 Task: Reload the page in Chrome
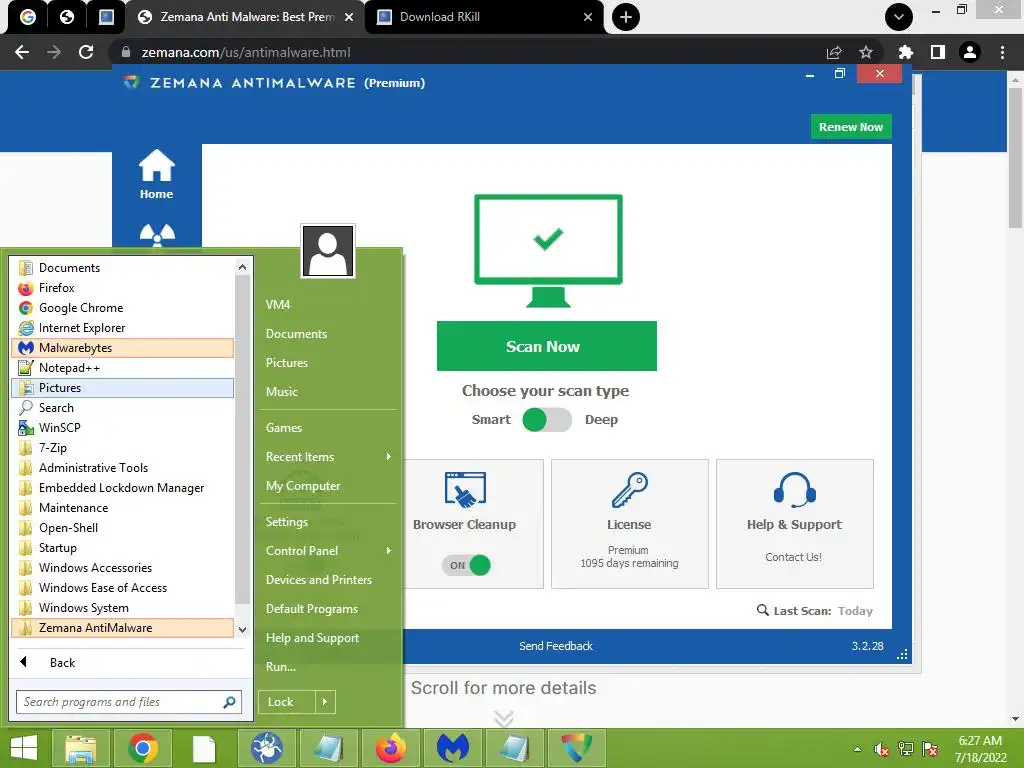pos(86,52)
